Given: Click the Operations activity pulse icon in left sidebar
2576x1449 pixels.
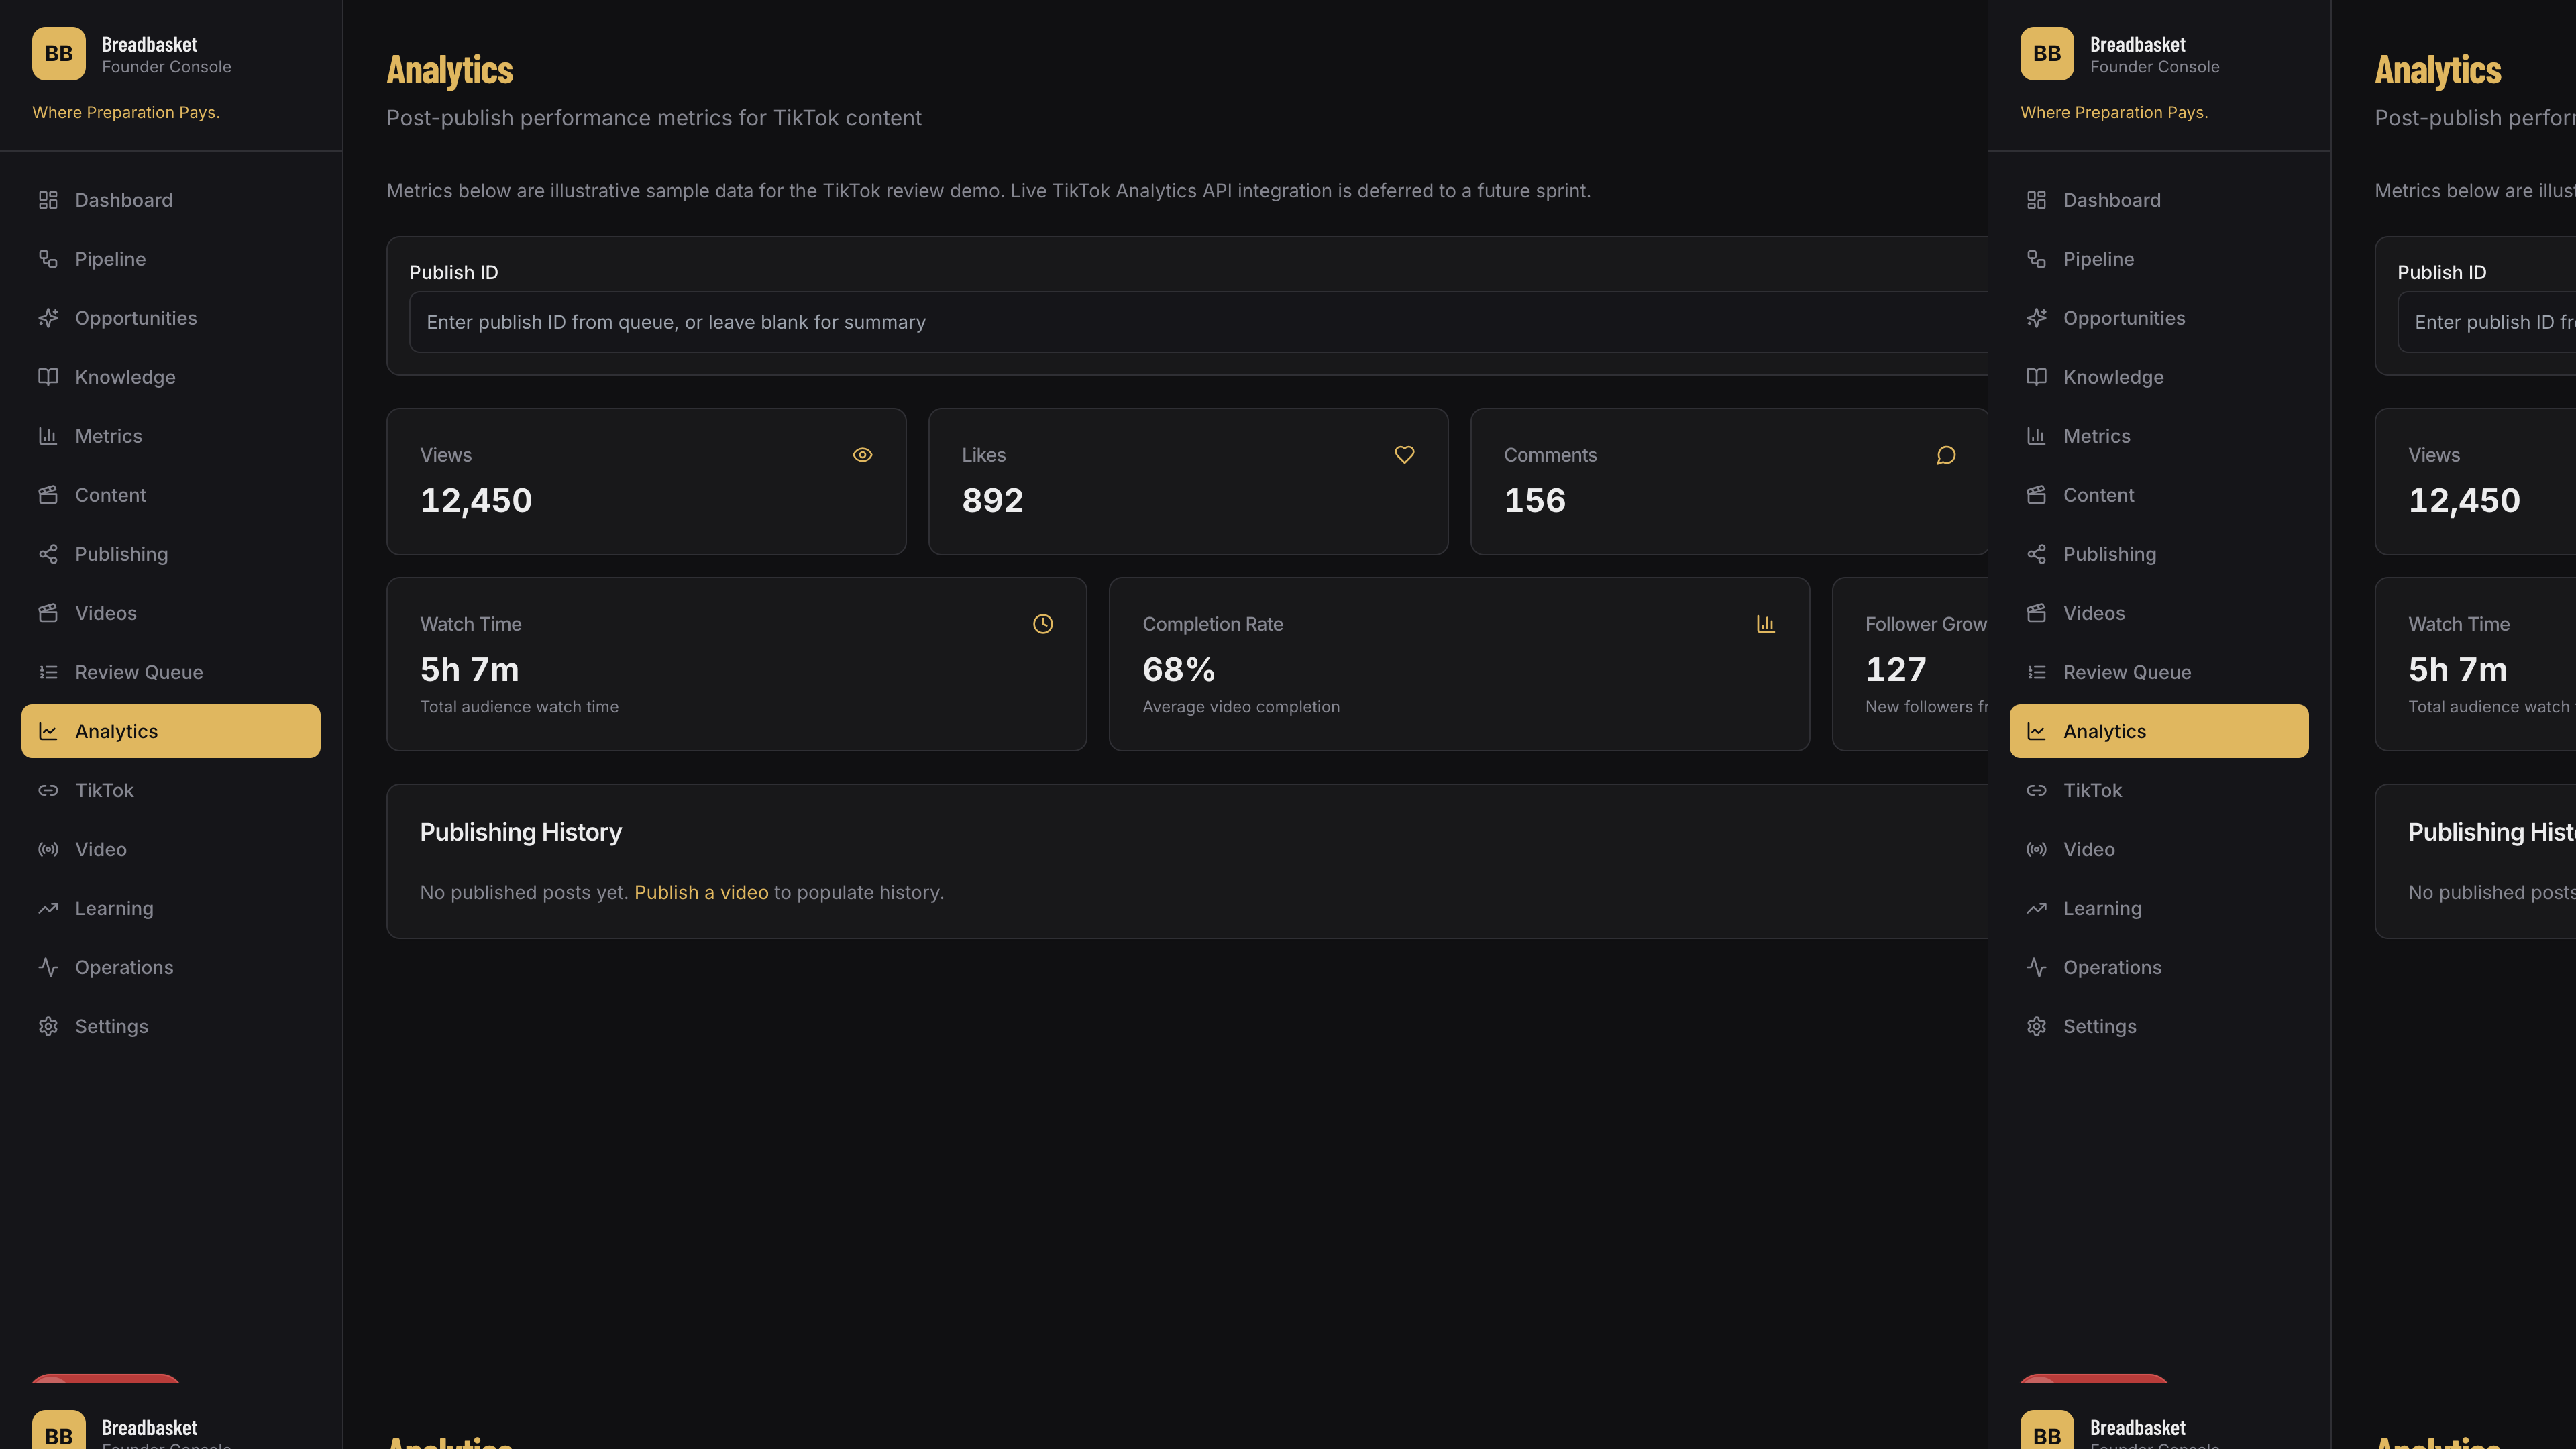Looking at the screenshot, I should point(48,967).
